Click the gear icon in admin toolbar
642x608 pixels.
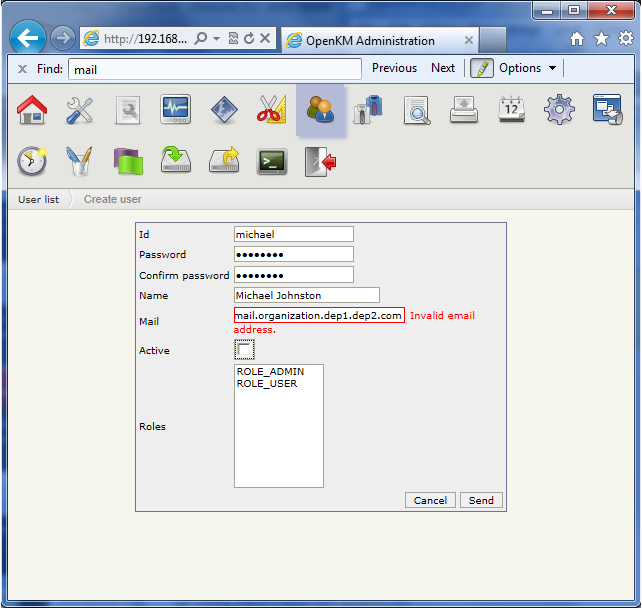pyautogui.click(x=559, y=110)
